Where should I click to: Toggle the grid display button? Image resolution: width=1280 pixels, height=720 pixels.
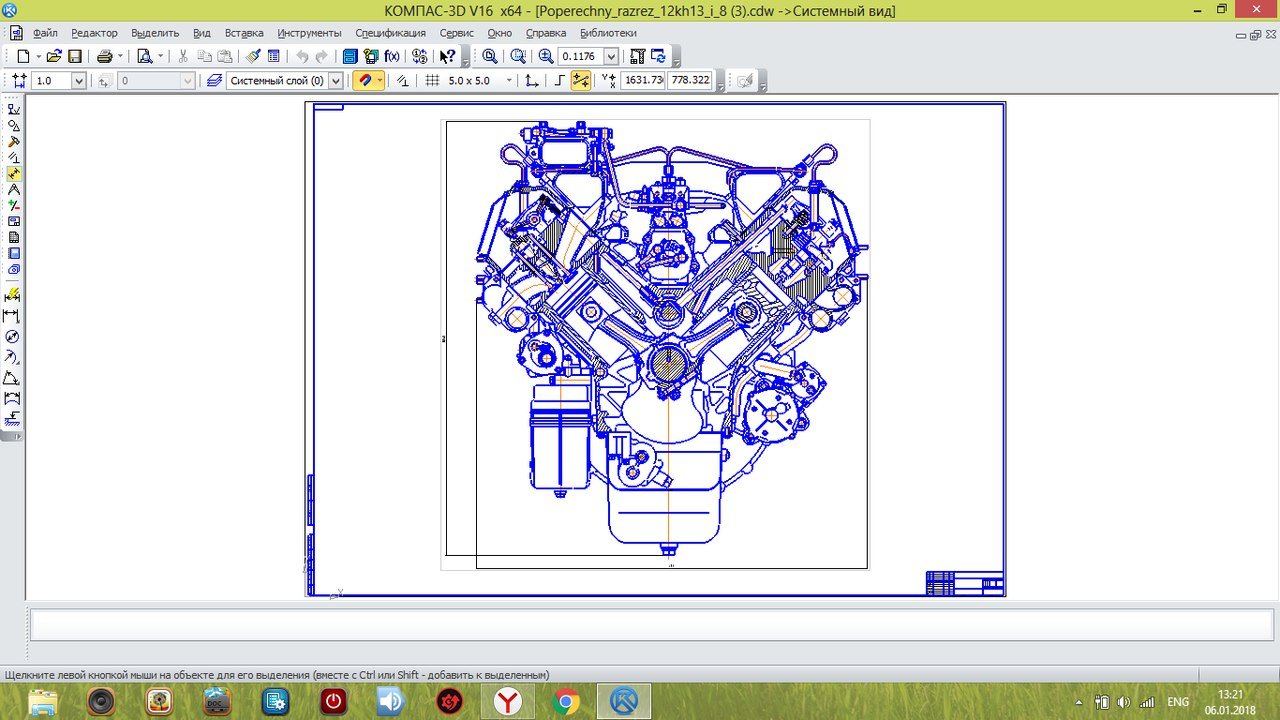point(432,81)
